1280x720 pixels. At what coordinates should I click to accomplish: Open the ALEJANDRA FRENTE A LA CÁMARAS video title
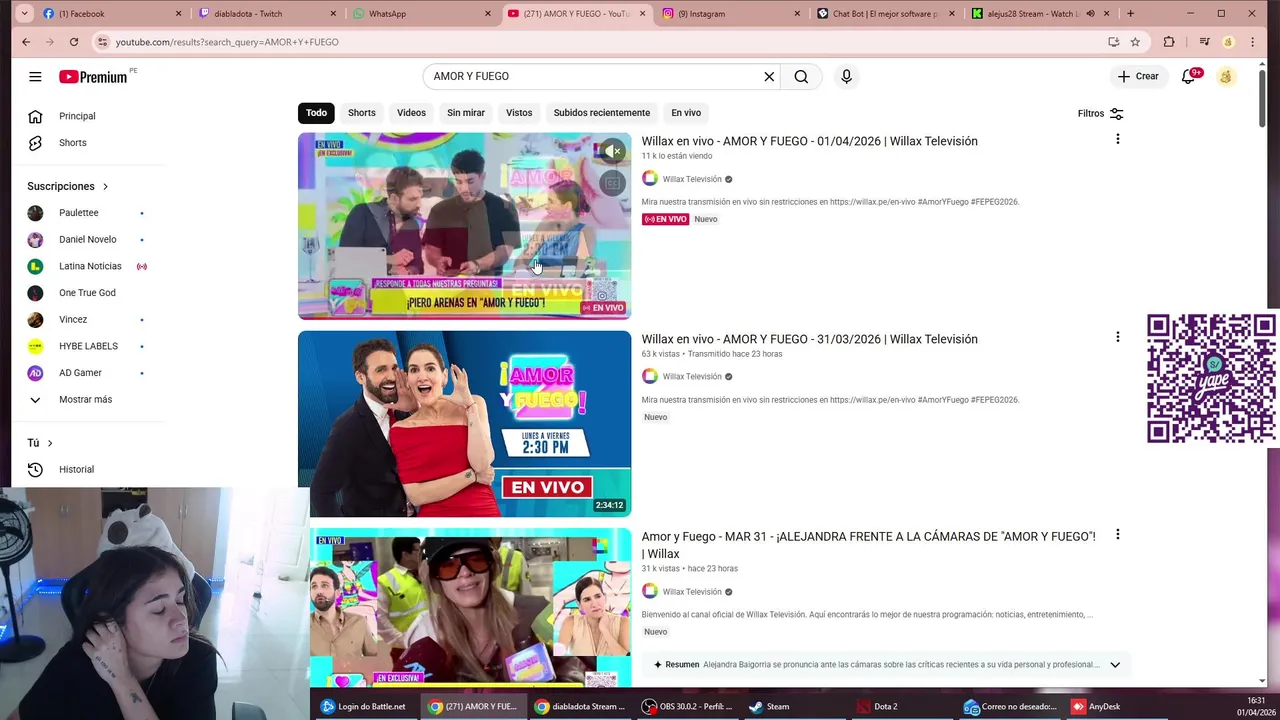coord(868,545)
